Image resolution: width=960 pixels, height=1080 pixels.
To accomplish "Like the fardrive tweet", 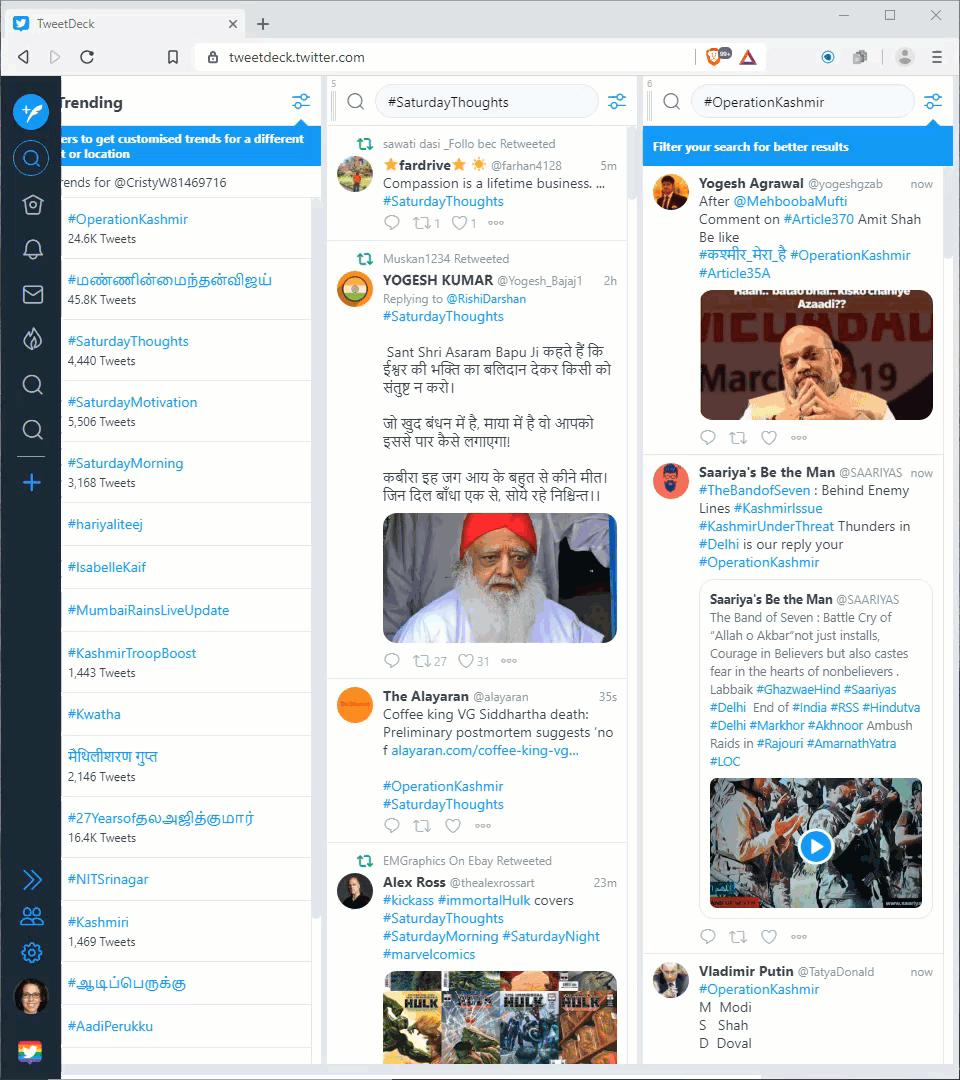I will [x=459, y=222].
